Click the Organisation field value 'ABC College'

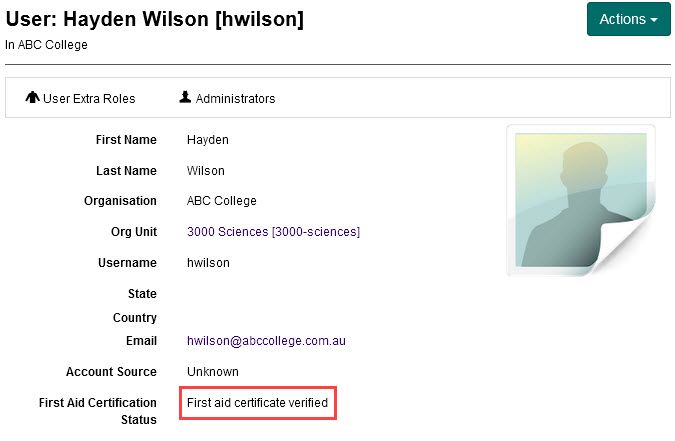coord(221,201)
